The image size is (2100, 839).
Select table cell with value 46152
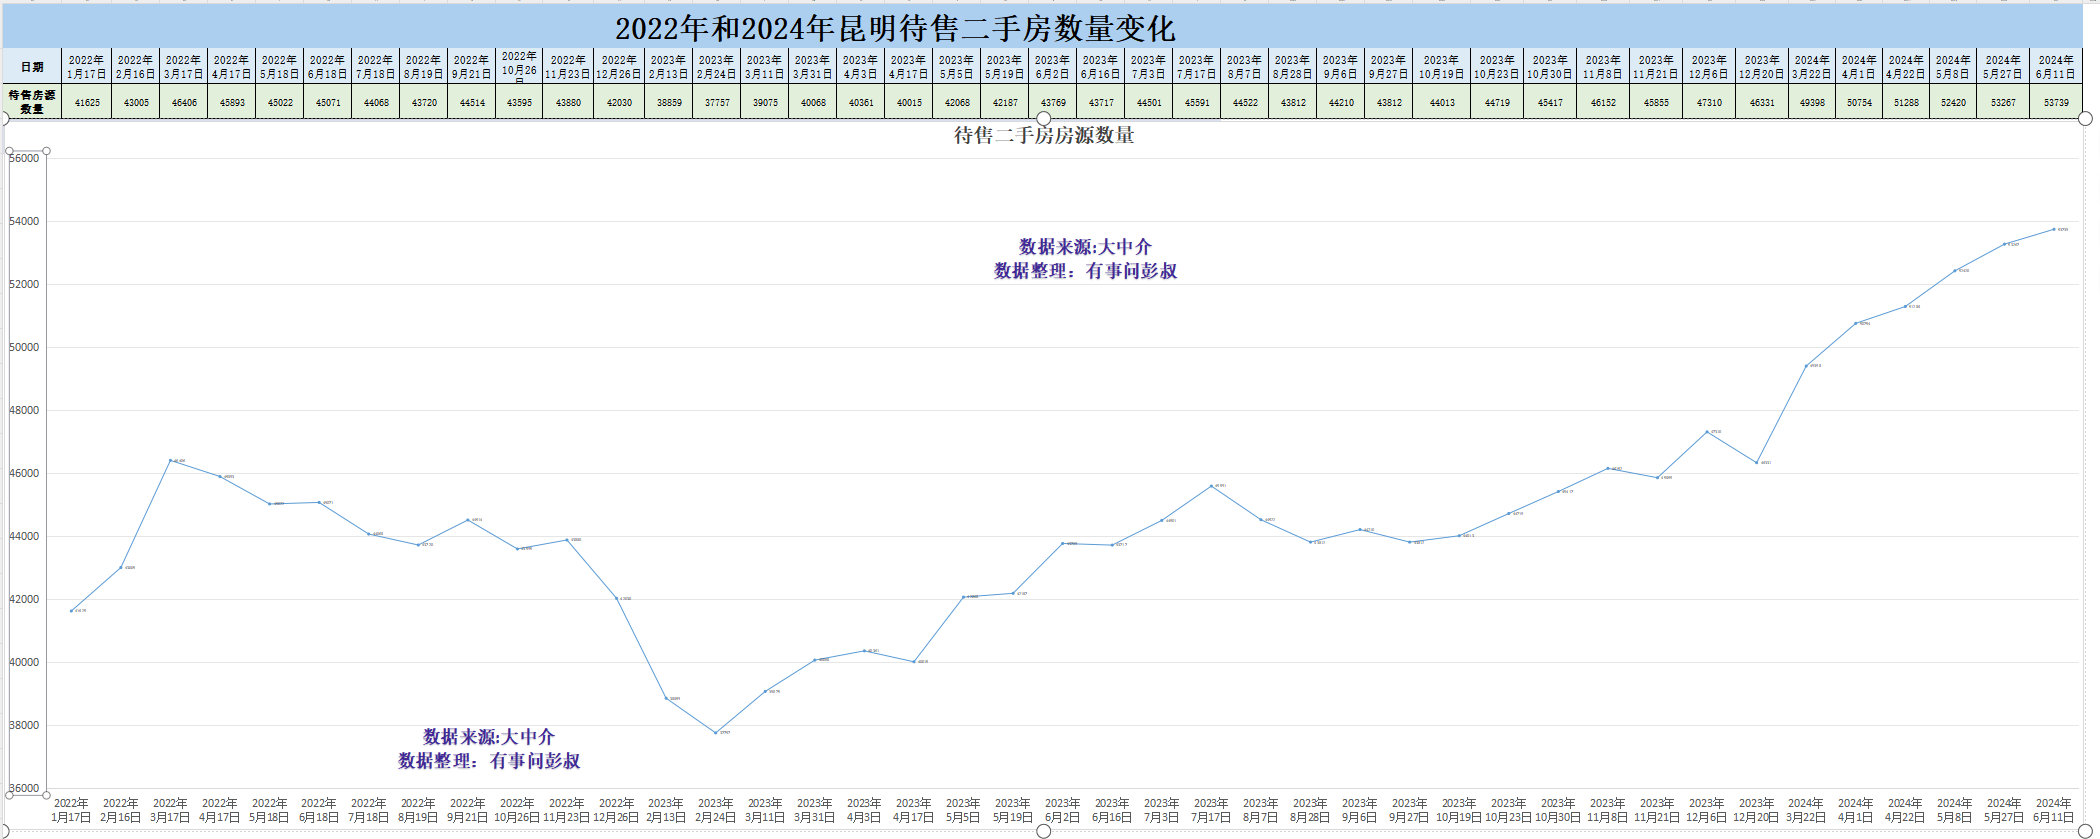coord(1603,102)
